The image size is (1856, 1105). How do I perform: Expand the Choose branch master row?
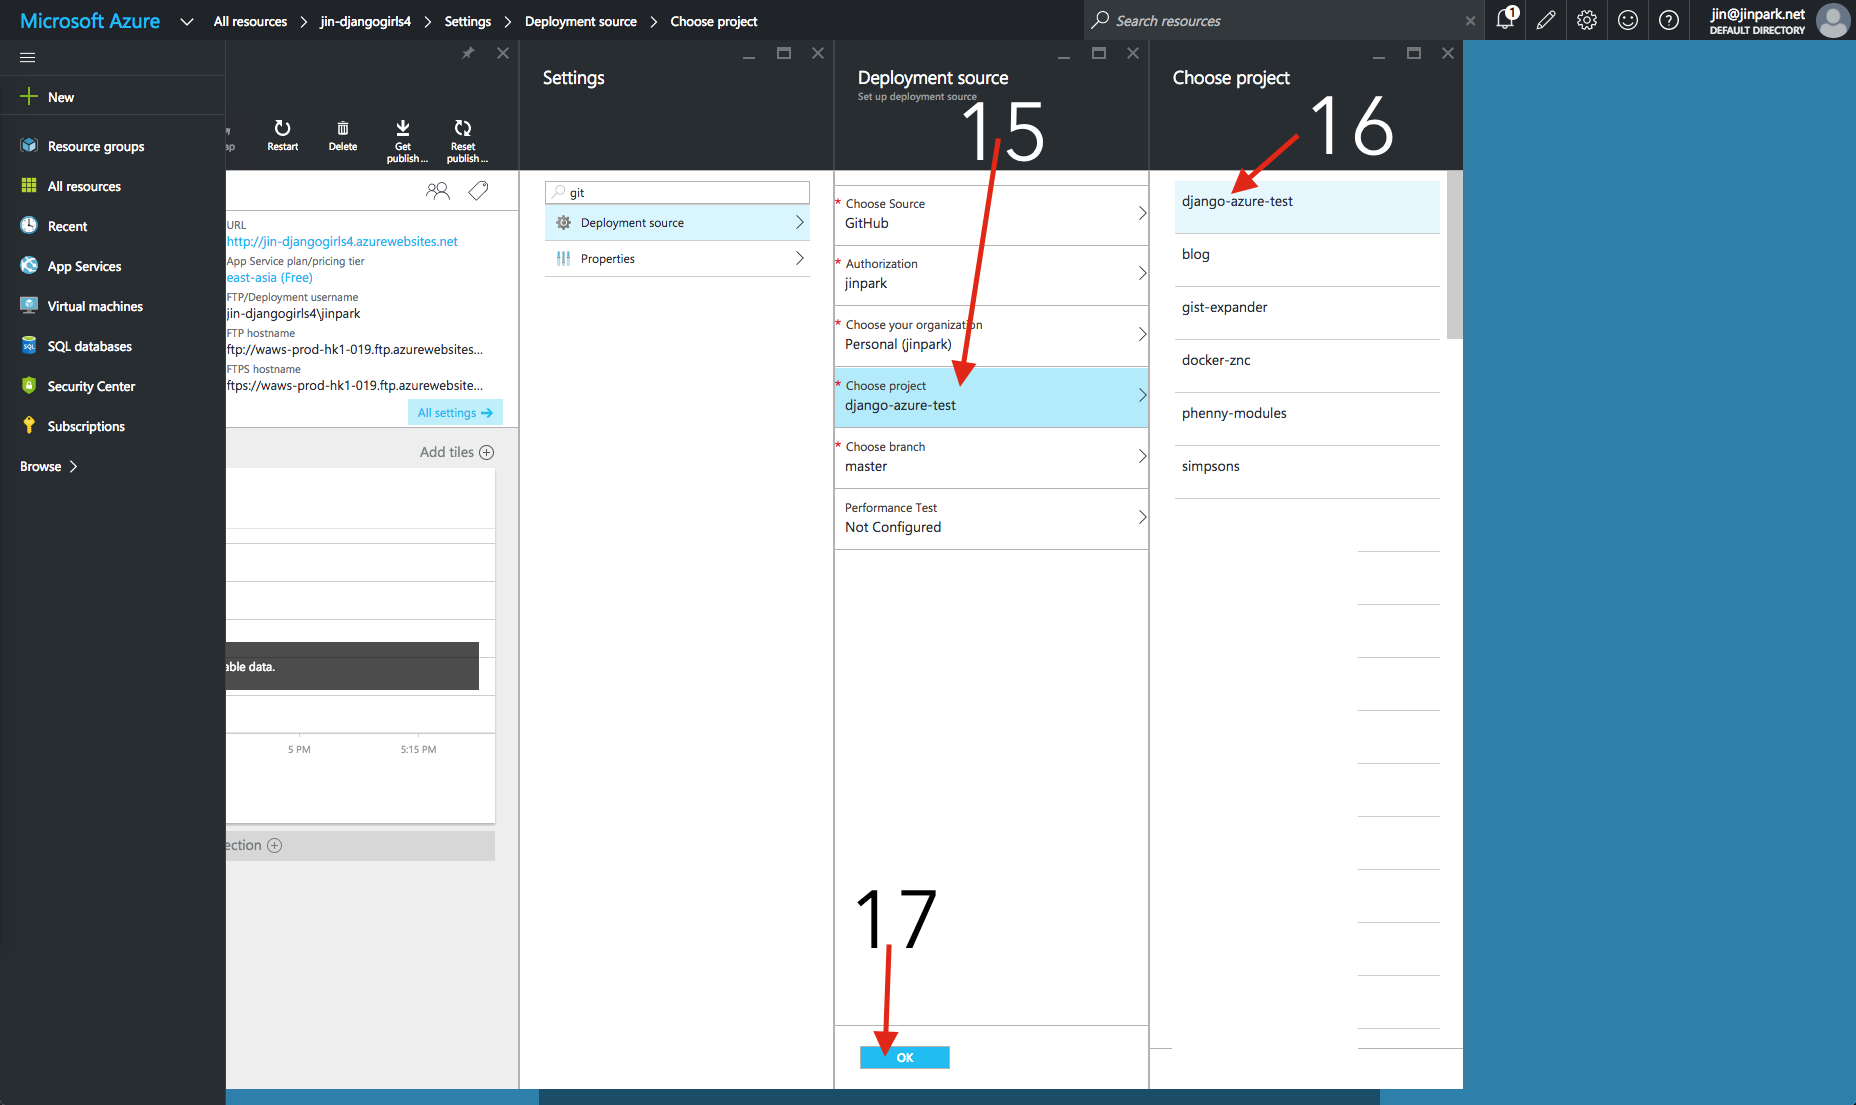pos(990,457)
